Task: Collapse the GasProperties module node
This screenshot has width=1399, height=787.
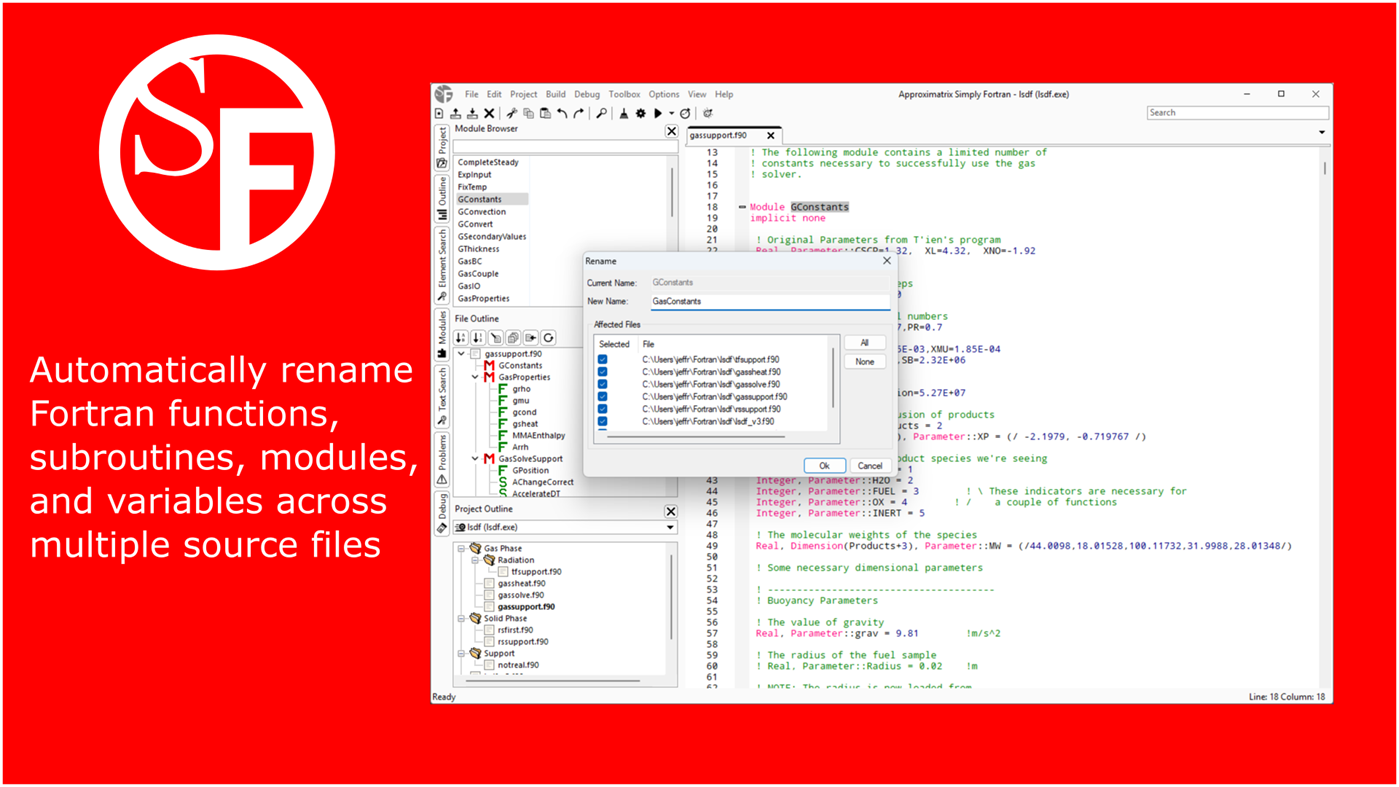Action: pos(475,377)
